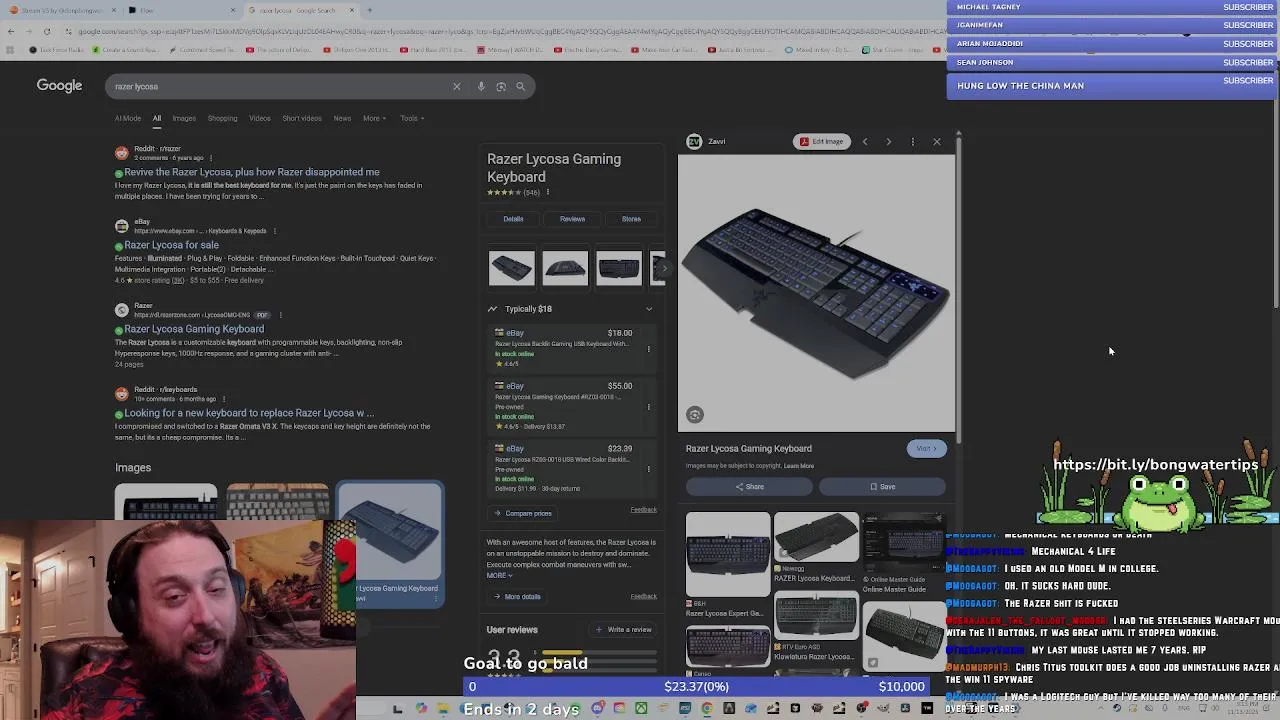
Task: Open Learn More copyright link
Action: (x=799, y=466)
